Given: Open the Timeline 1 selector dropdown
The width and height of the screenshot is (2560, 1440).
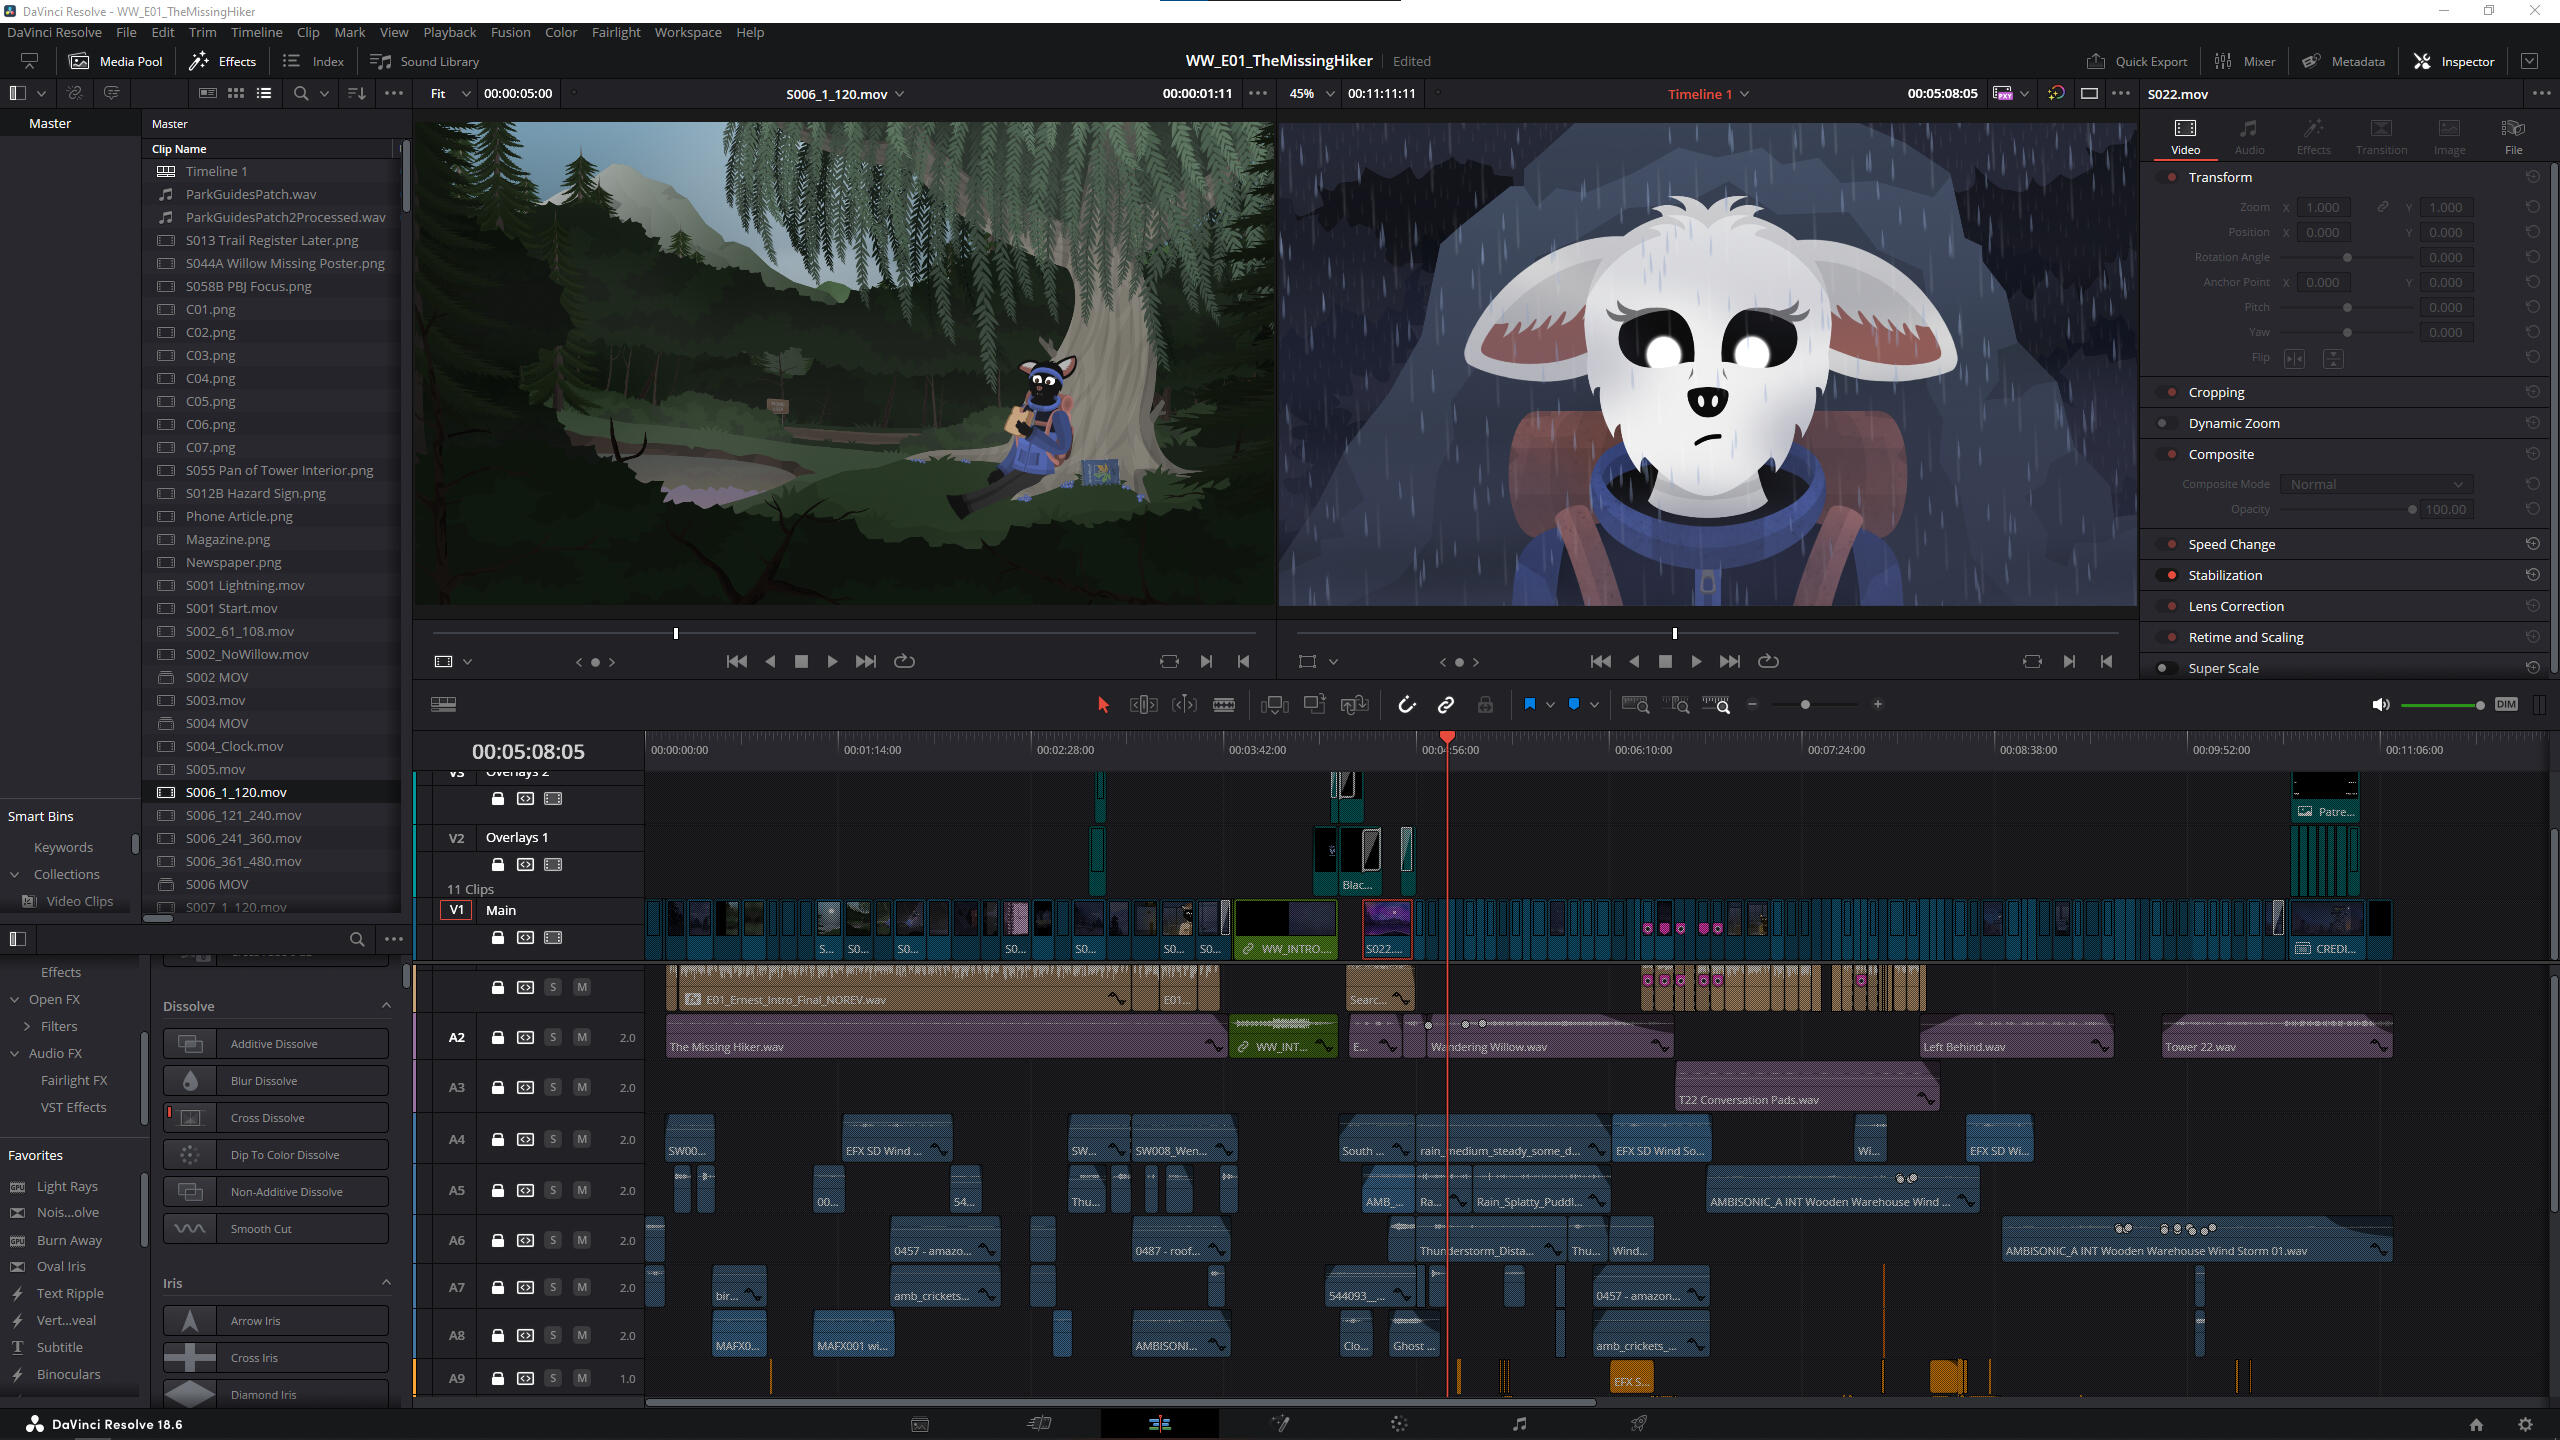Looking at the screenshot, I should (x=1745, y=93).
